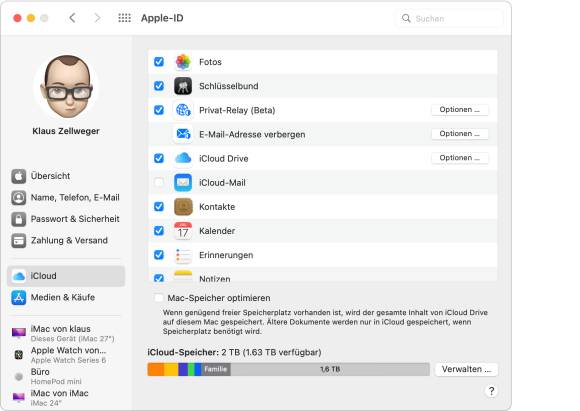Screen dimensions: 580x411
Task: Open Optionen for iCloud Drive
Action: tap(459, 158)
